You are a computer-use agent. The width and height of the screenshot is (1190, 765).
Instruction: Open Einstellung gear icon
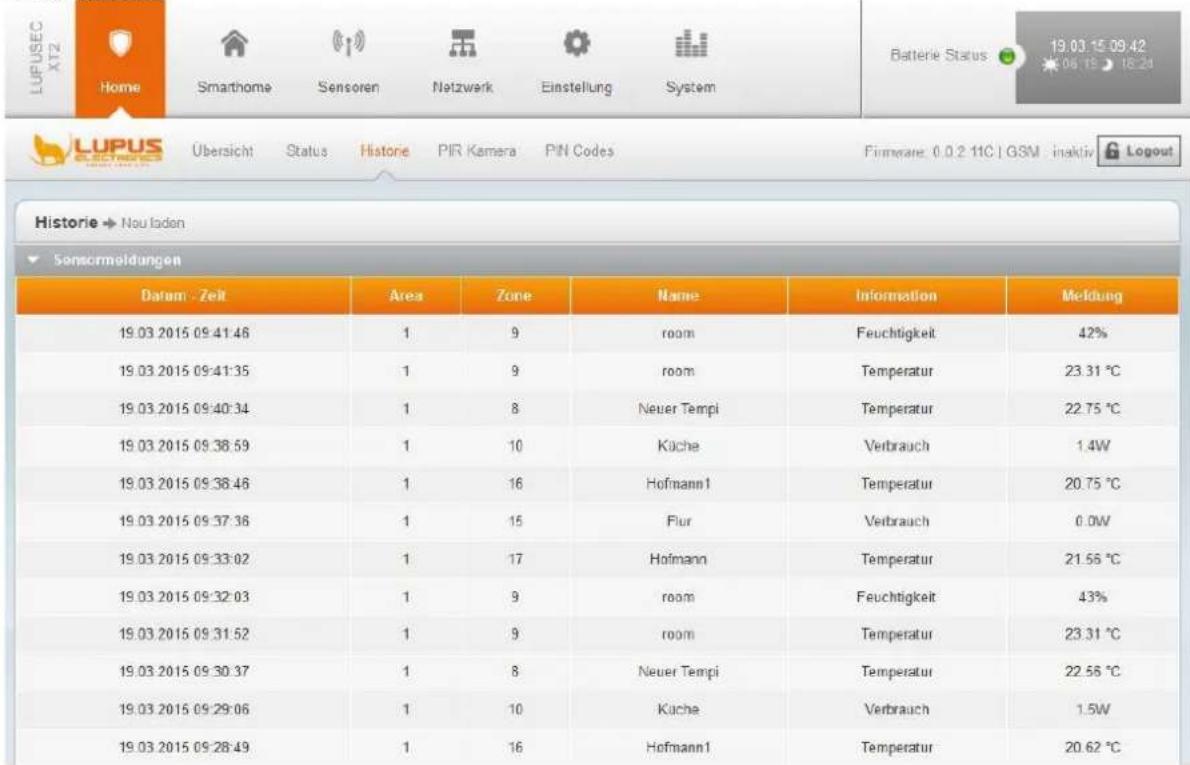(577, 43)
